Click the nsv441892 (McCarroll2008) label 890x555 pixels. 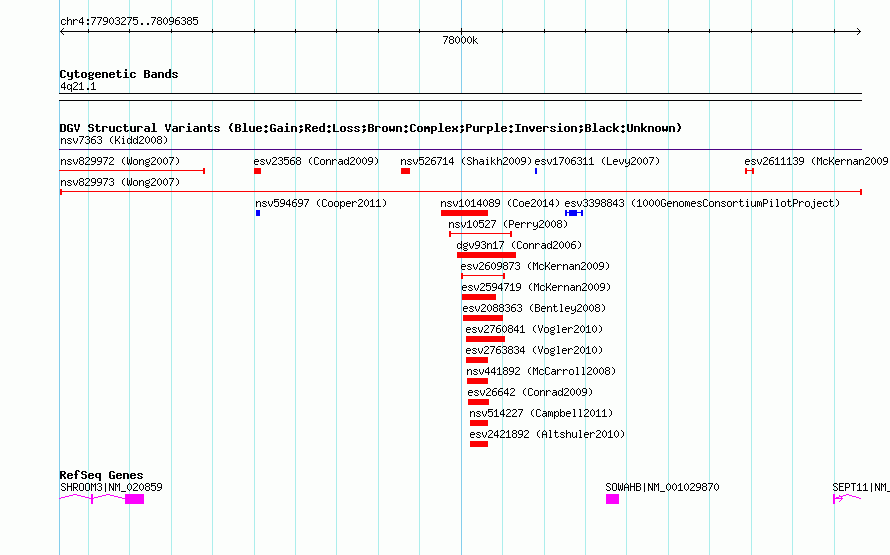(541, 371)
